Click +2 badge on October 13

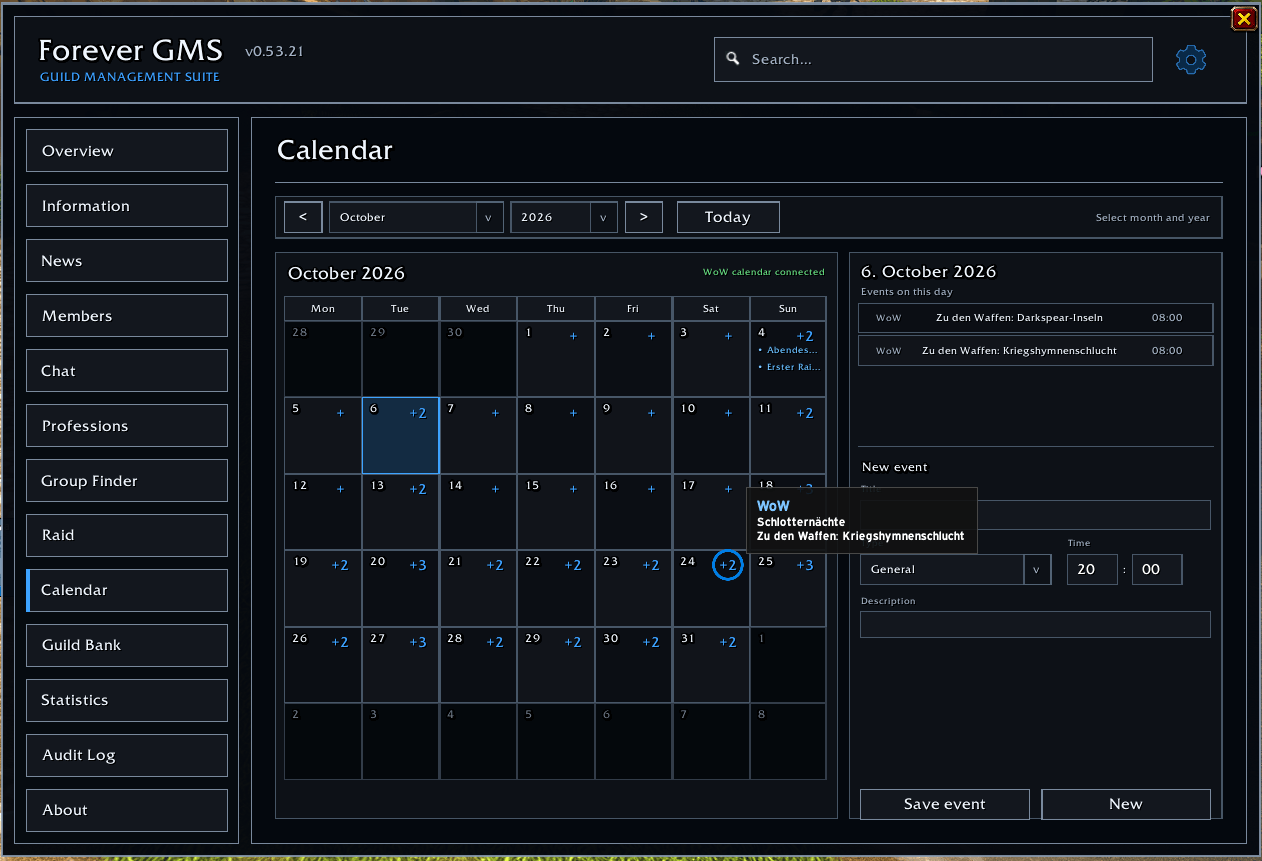[418, 489]
